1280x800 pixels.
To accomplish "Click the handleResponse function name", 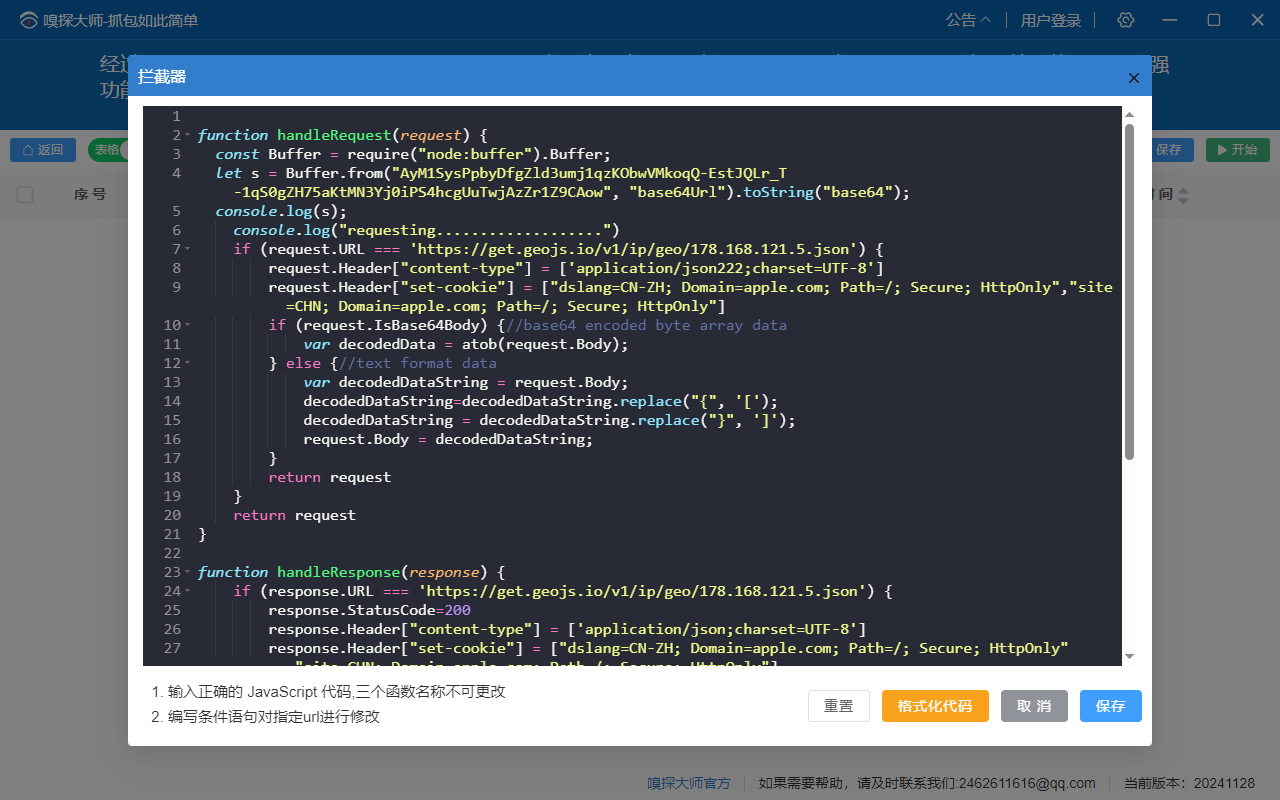I will (x=338, y=572).
